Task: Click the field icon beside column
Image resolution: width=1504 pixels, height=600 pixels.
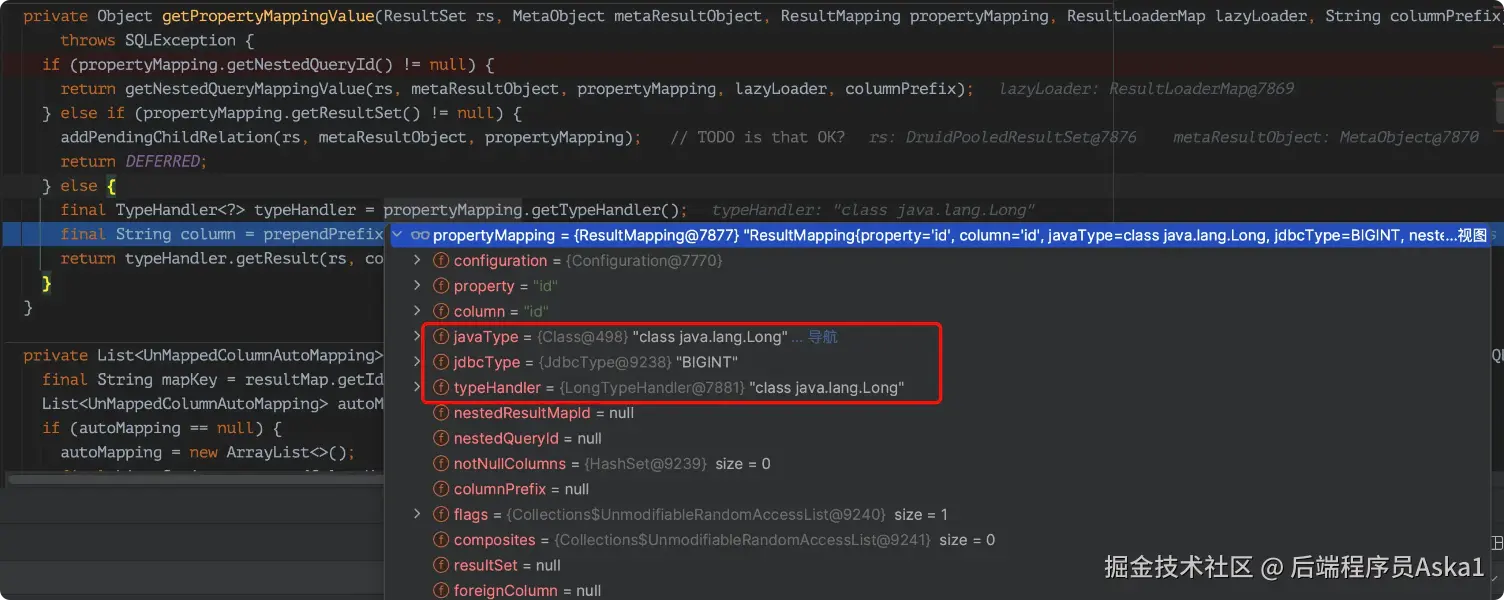Action: click(x=441, y=312)
